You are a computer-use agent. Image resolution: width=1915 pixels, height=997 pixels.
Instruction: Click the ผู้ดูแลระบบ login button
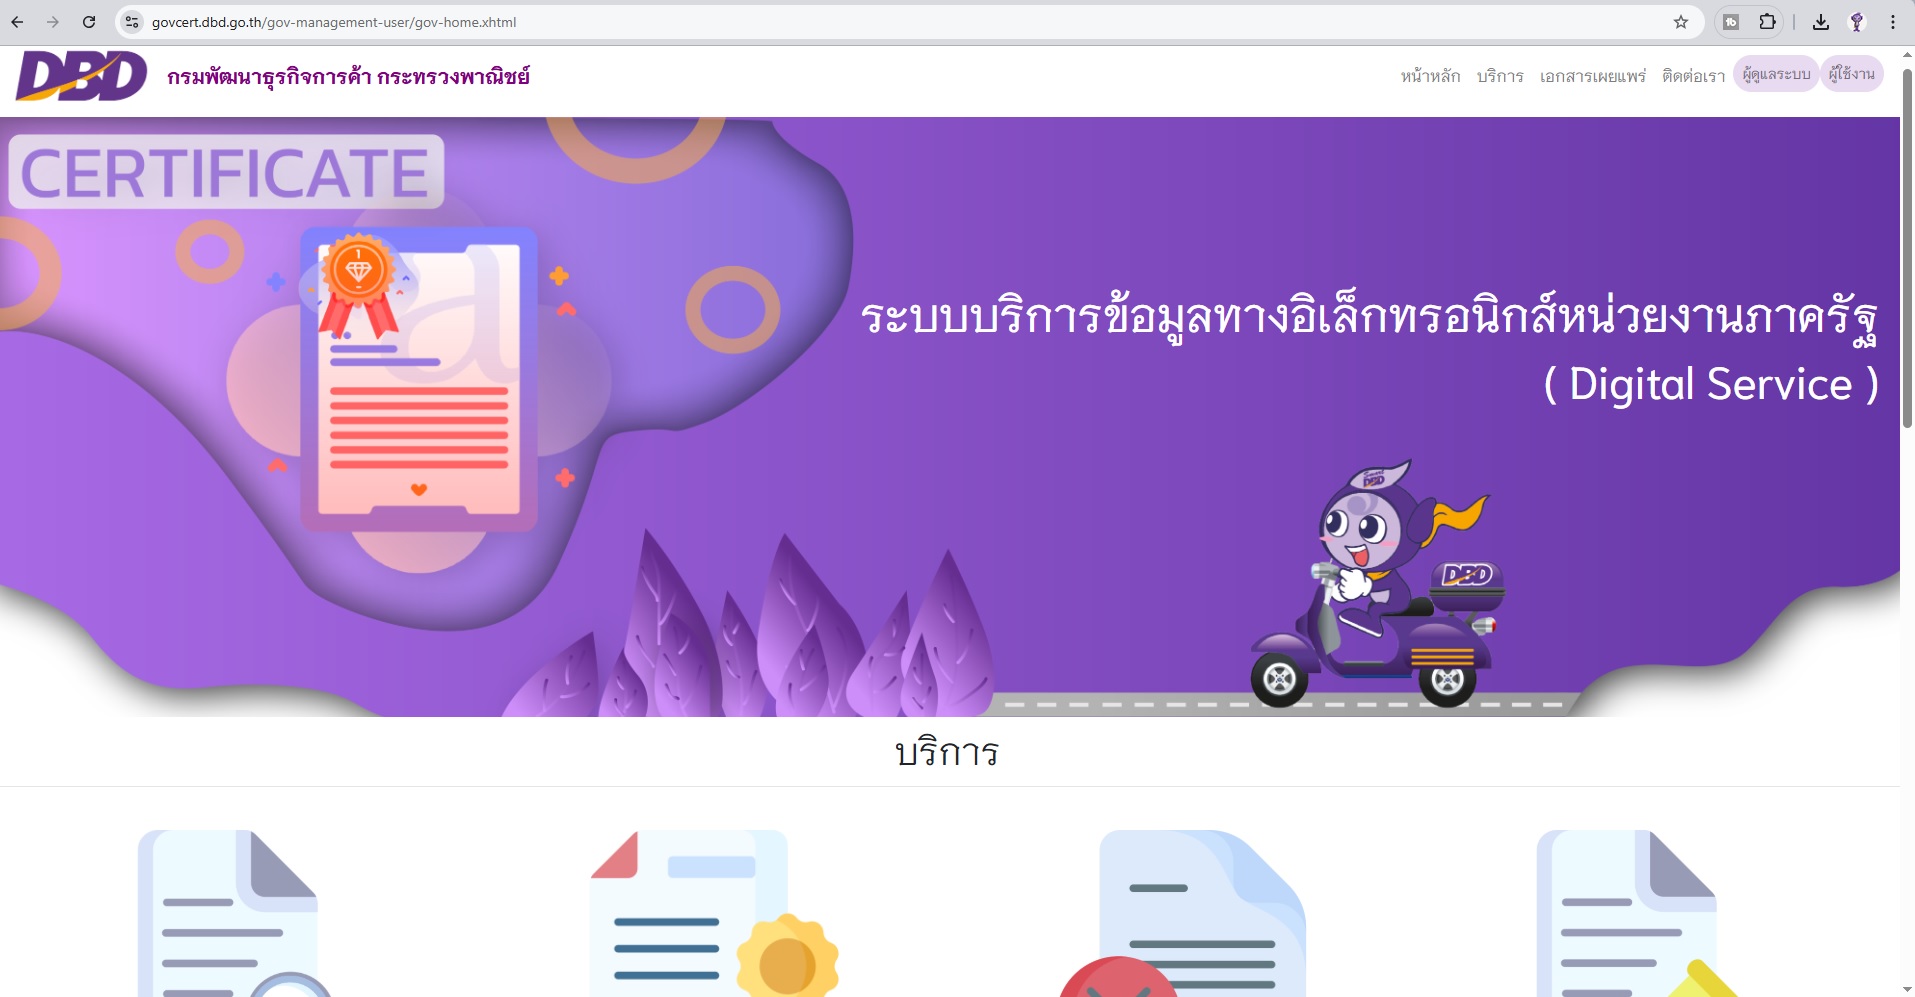[1776, 74]
